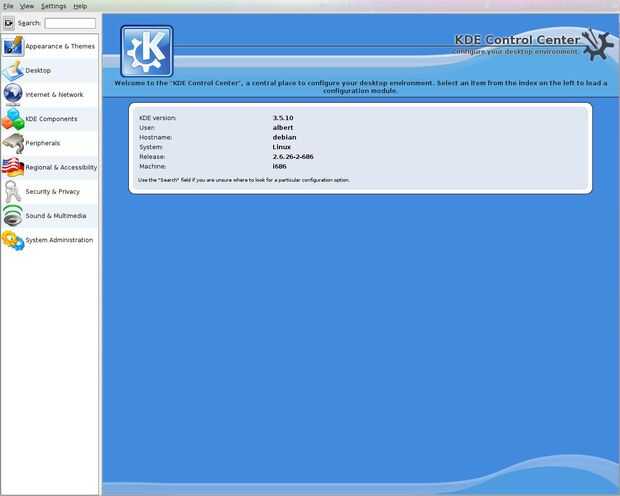Image resolution: width=620 pixels, height=496 pixels.
Task: Click the clear search icon button
Action: 8,23
